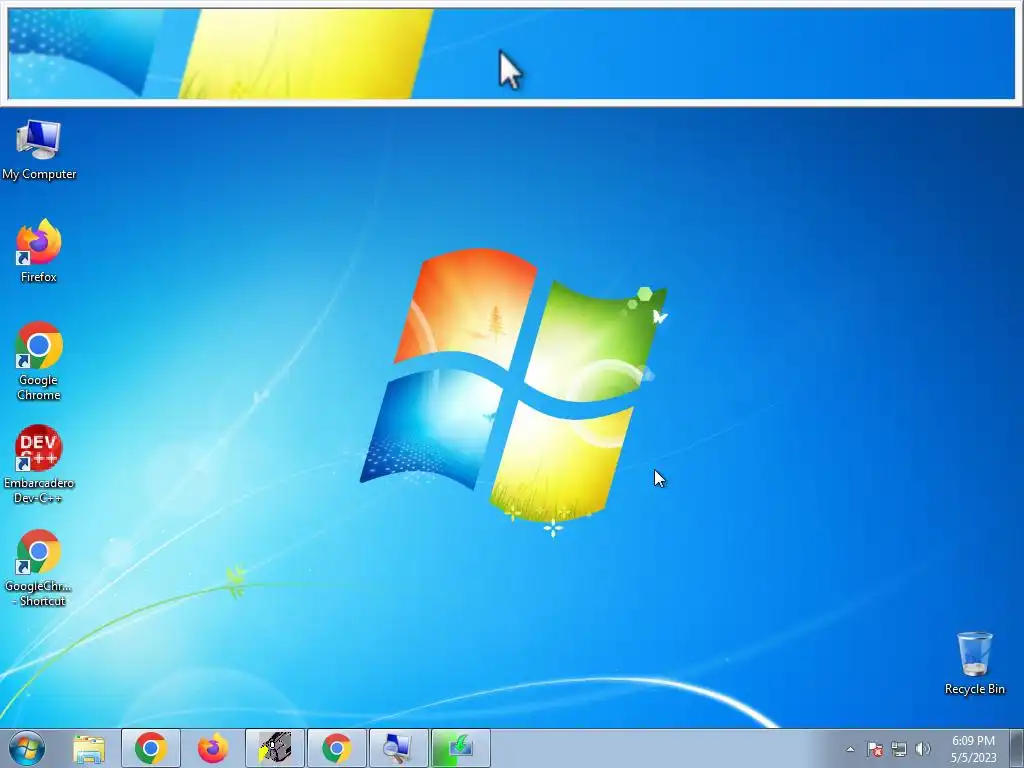Open the volume speaker tray icon
Image resolution: width=1024 pixels, height=768 pixels.
[923, 749]
